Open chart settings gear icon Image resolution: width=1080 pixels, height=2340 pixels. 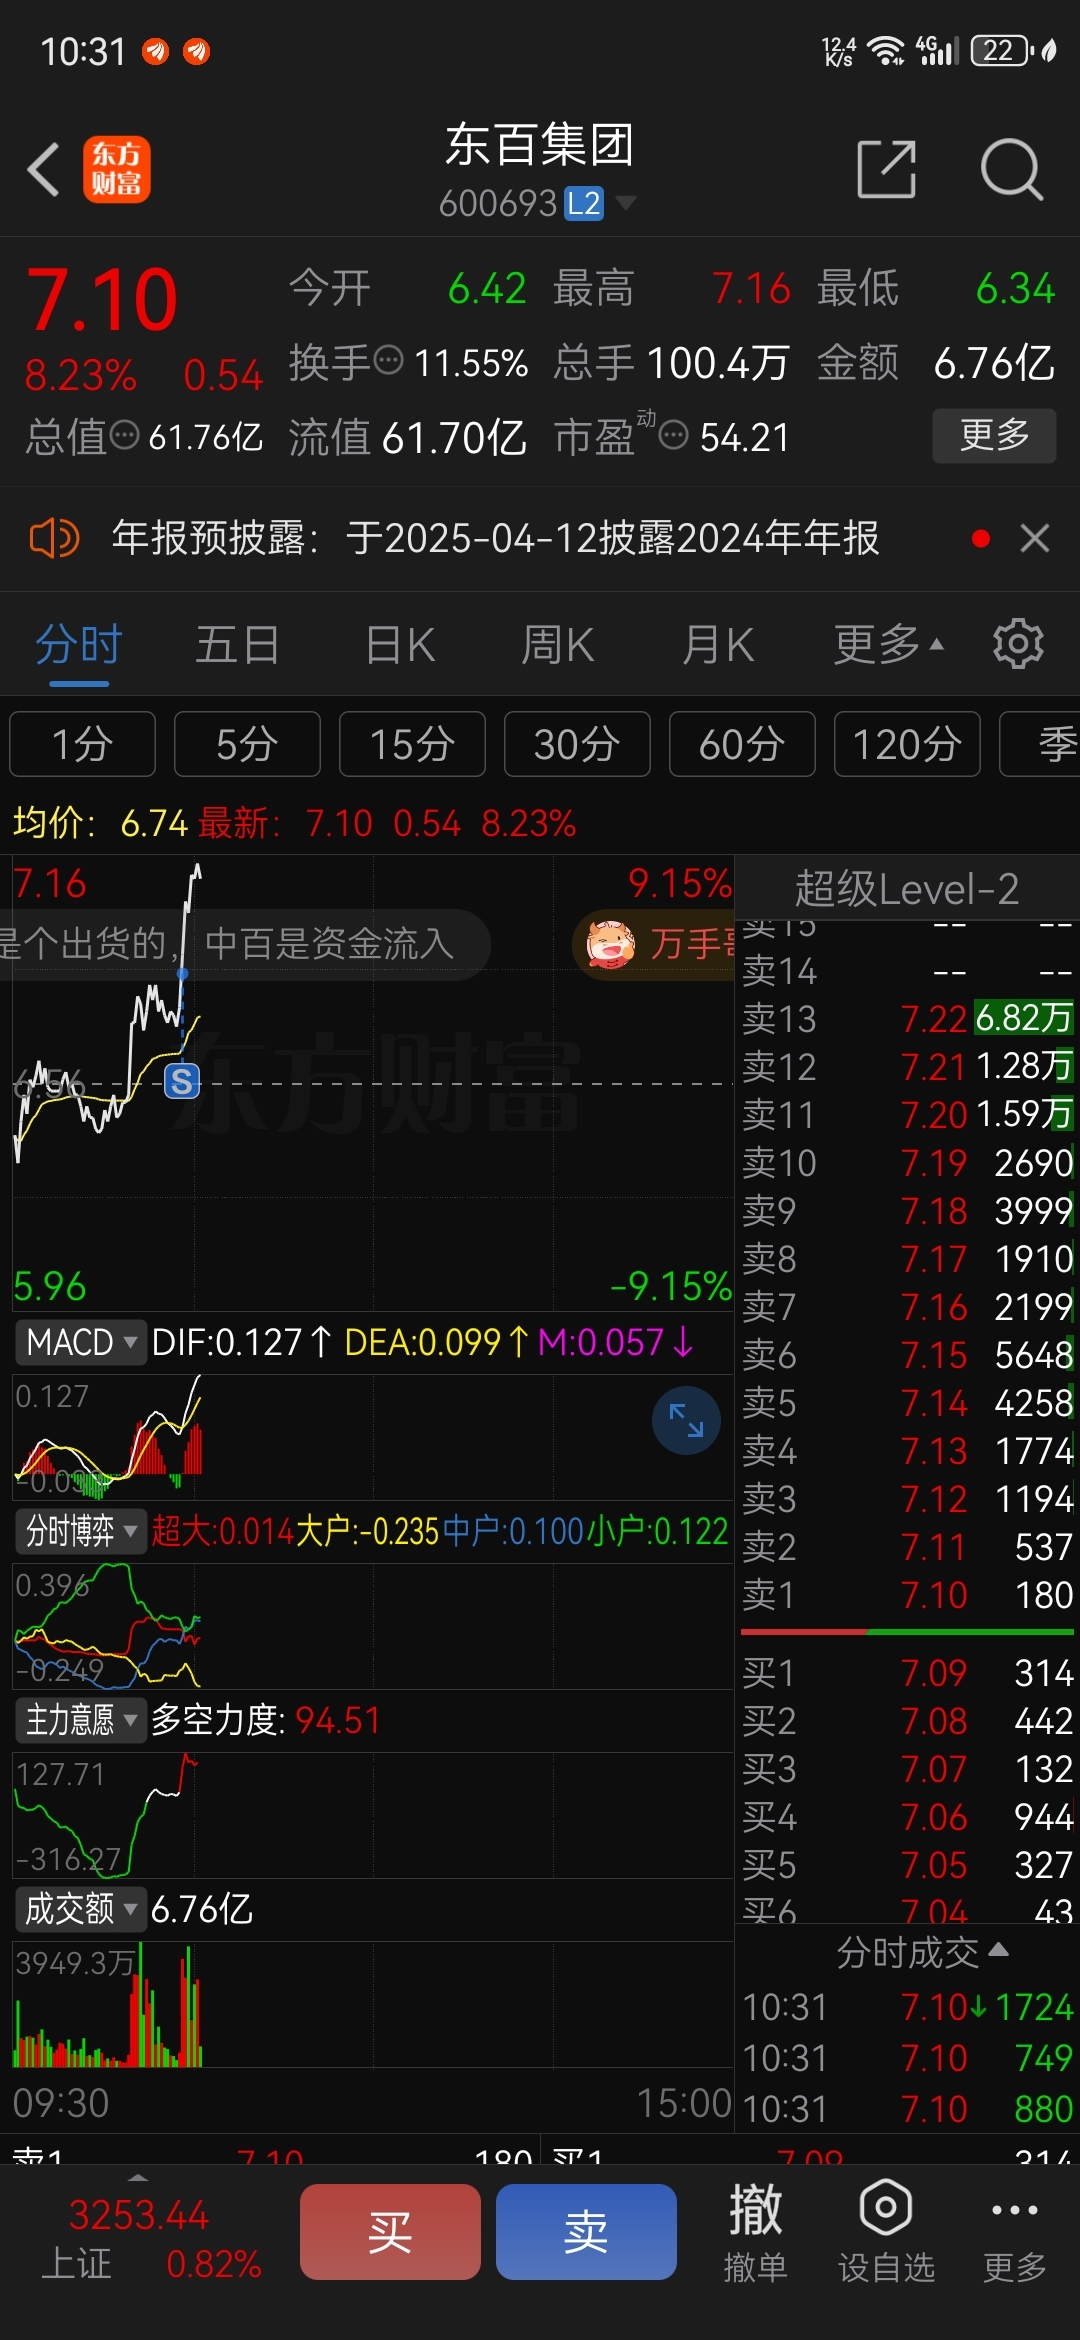coord(1018,644)
